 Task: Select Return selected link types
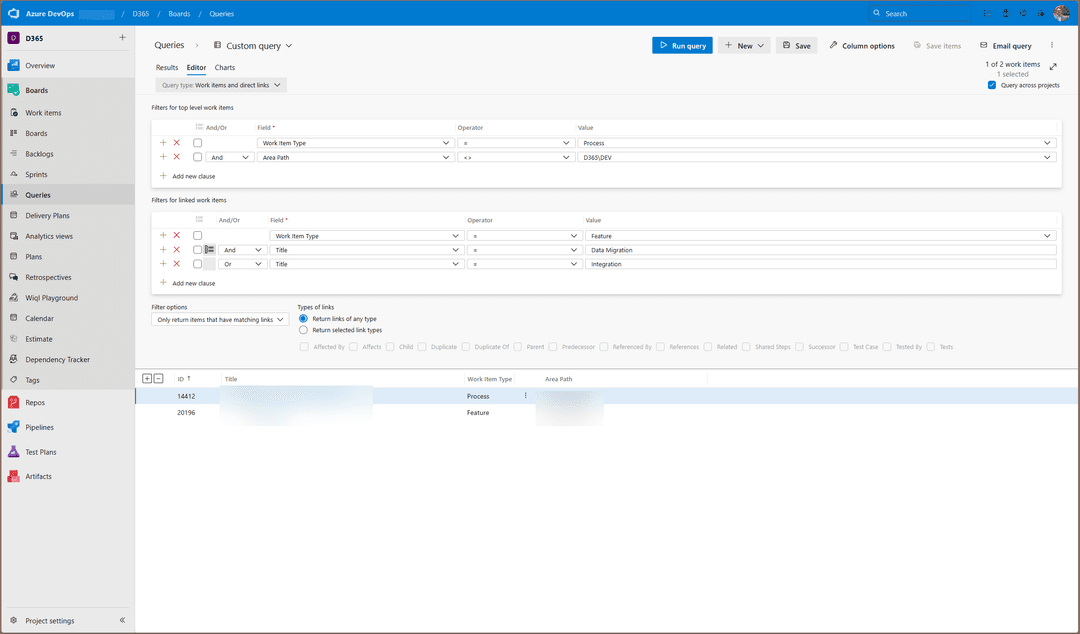303,330
